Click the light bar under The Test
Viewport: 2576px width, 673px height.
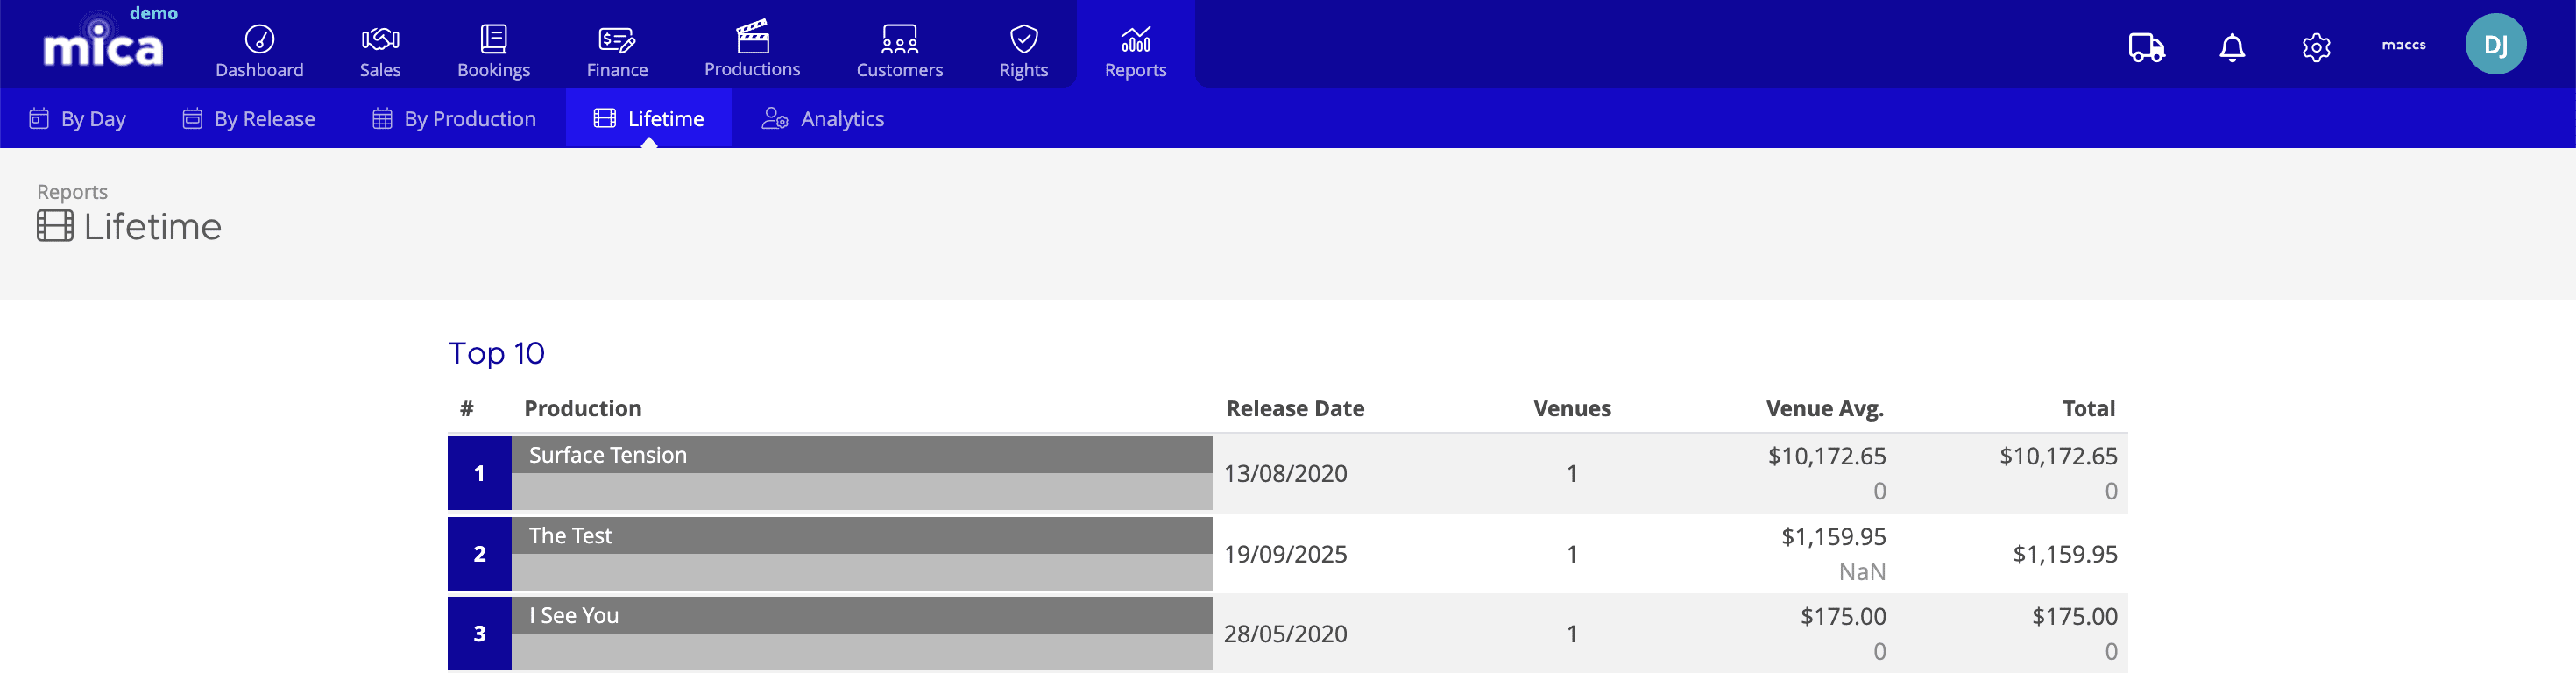coord(862,572)
